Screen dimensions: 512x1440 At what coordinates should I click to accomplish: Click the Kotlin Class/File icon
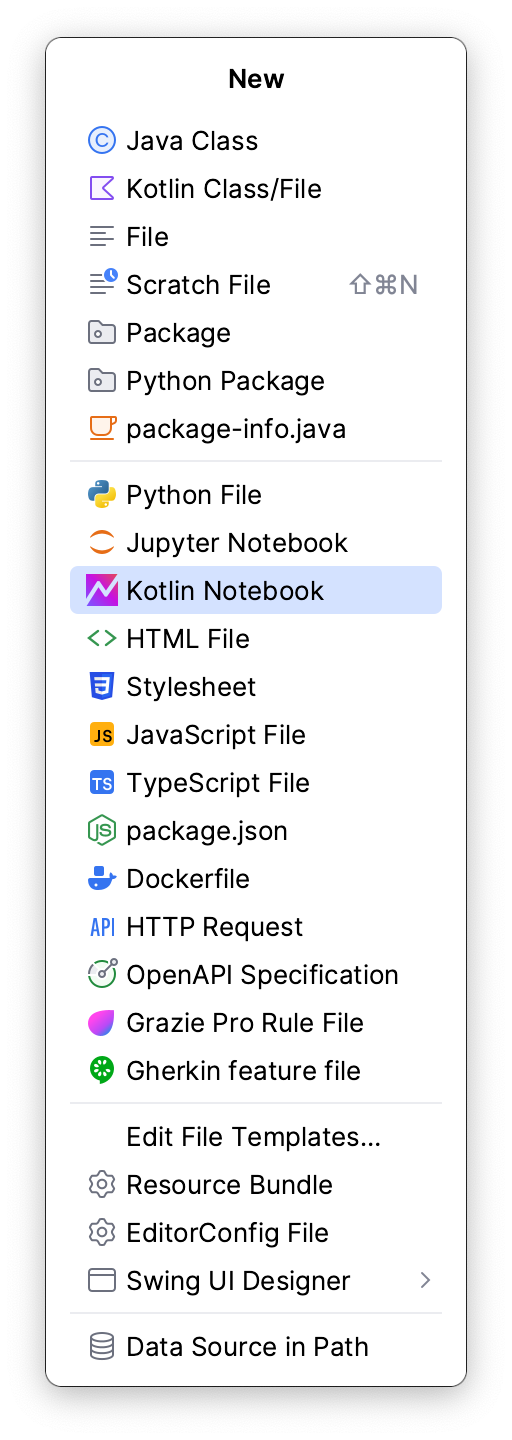(102, 189)
